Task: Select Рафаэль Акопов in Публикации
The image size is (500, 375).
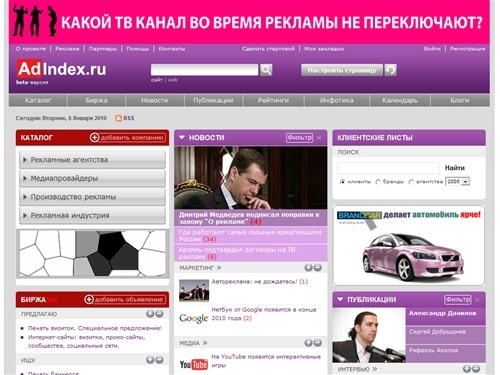Action: pos(433,350)
